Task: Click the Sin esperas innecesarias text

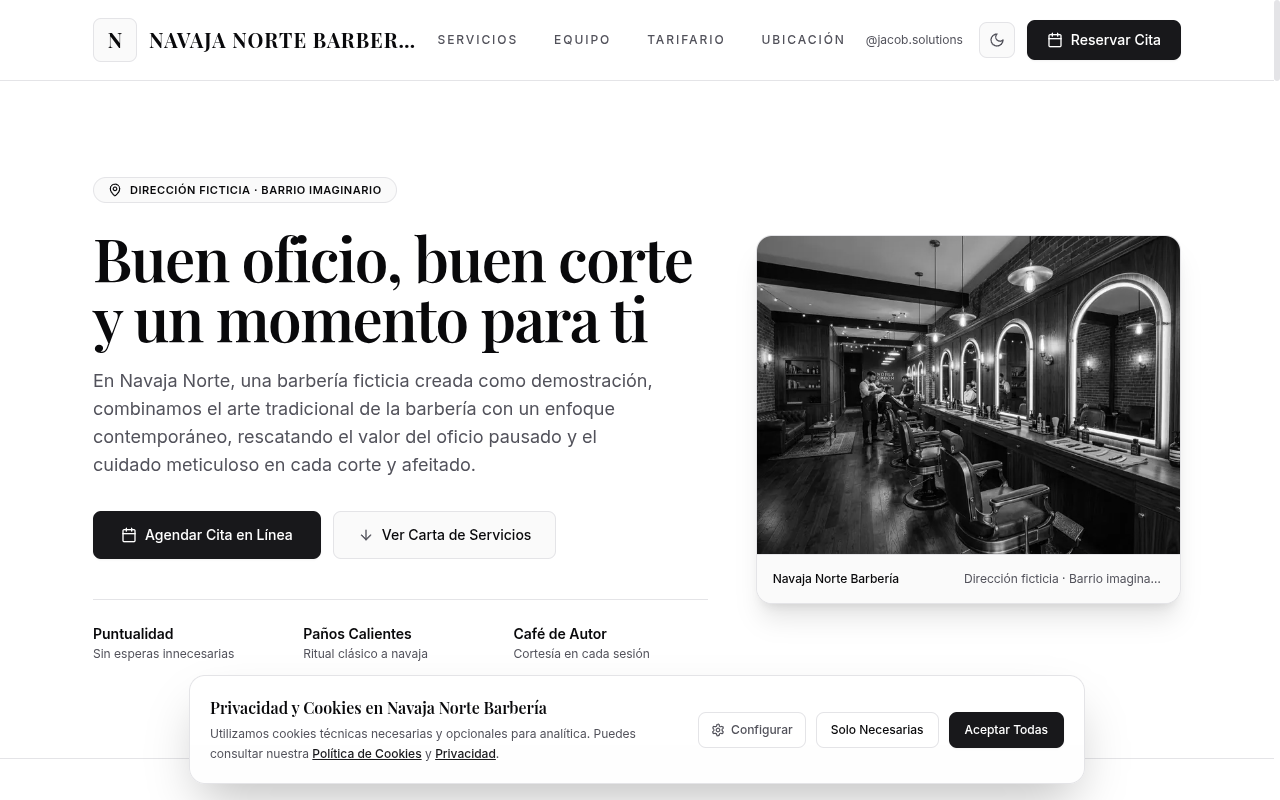Action: click(x=163, y=654)
